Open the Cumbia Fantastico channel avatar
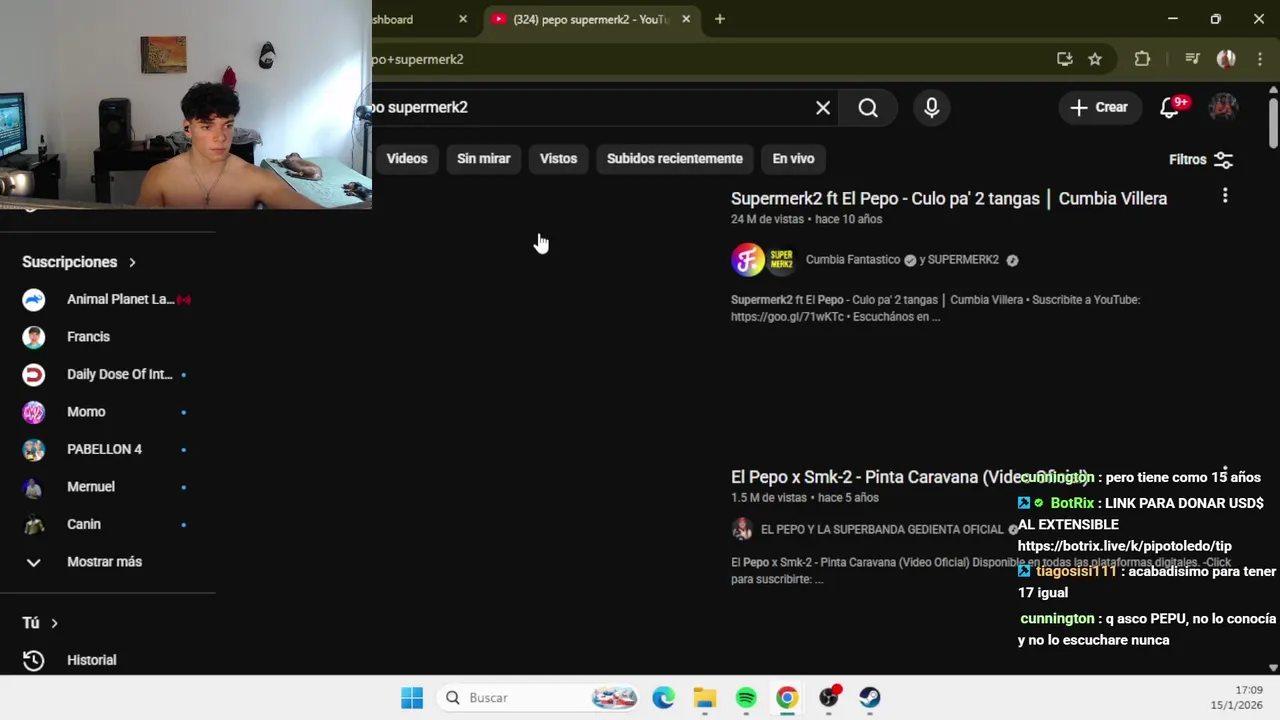 [748, 260]
